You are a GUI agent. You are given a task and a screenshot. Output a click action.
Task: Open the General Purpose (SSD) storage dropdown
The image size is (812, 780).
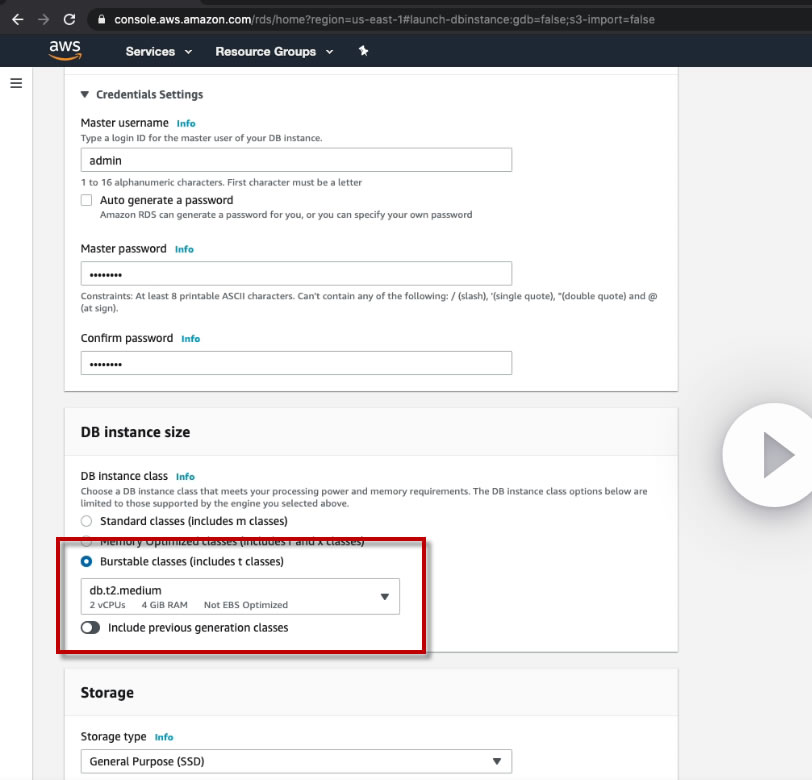[x=296, y=761]
